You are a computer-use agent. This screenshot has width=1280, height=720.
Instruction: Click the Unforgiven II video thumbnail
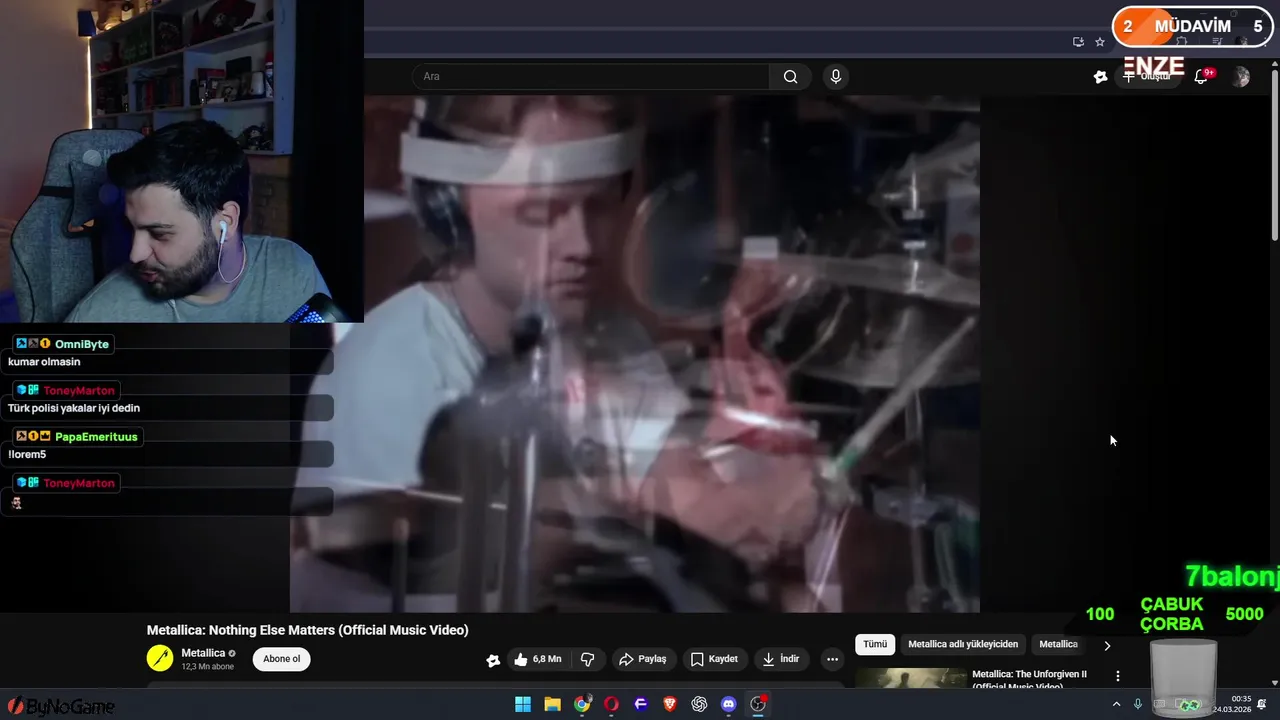tap(911, 678)
